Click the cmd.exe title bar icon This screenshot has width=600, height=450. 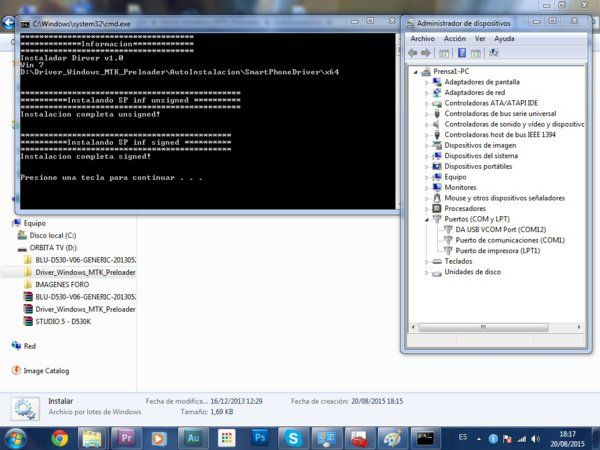tap(25, 24)
